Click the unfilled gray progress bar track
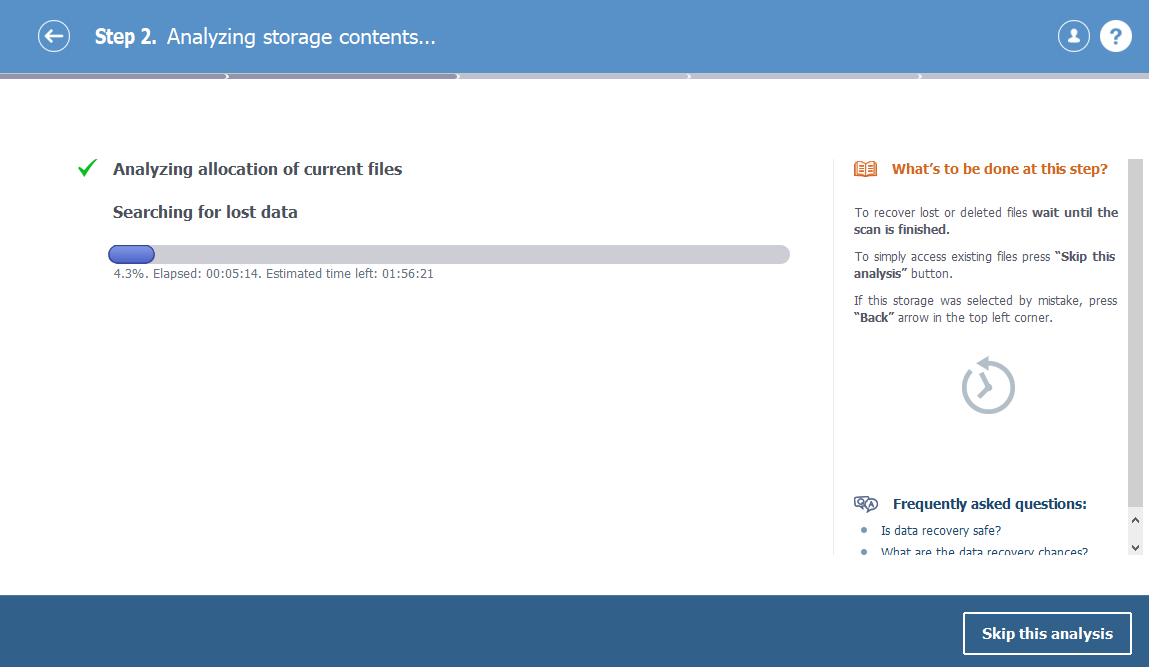Viewport: 1149px width, 667px height. coord(472,254)
